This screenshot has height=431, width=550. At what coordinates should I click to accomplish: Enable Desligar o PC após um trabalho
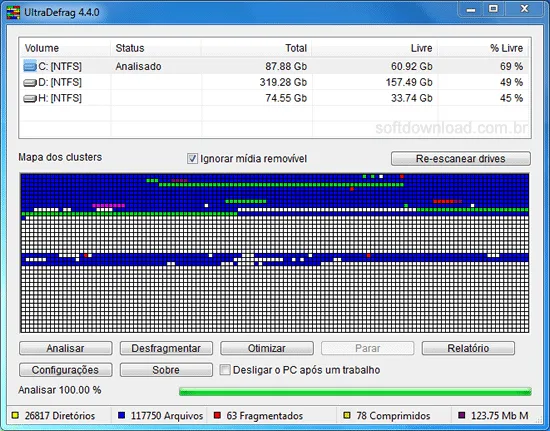point(225,370)
